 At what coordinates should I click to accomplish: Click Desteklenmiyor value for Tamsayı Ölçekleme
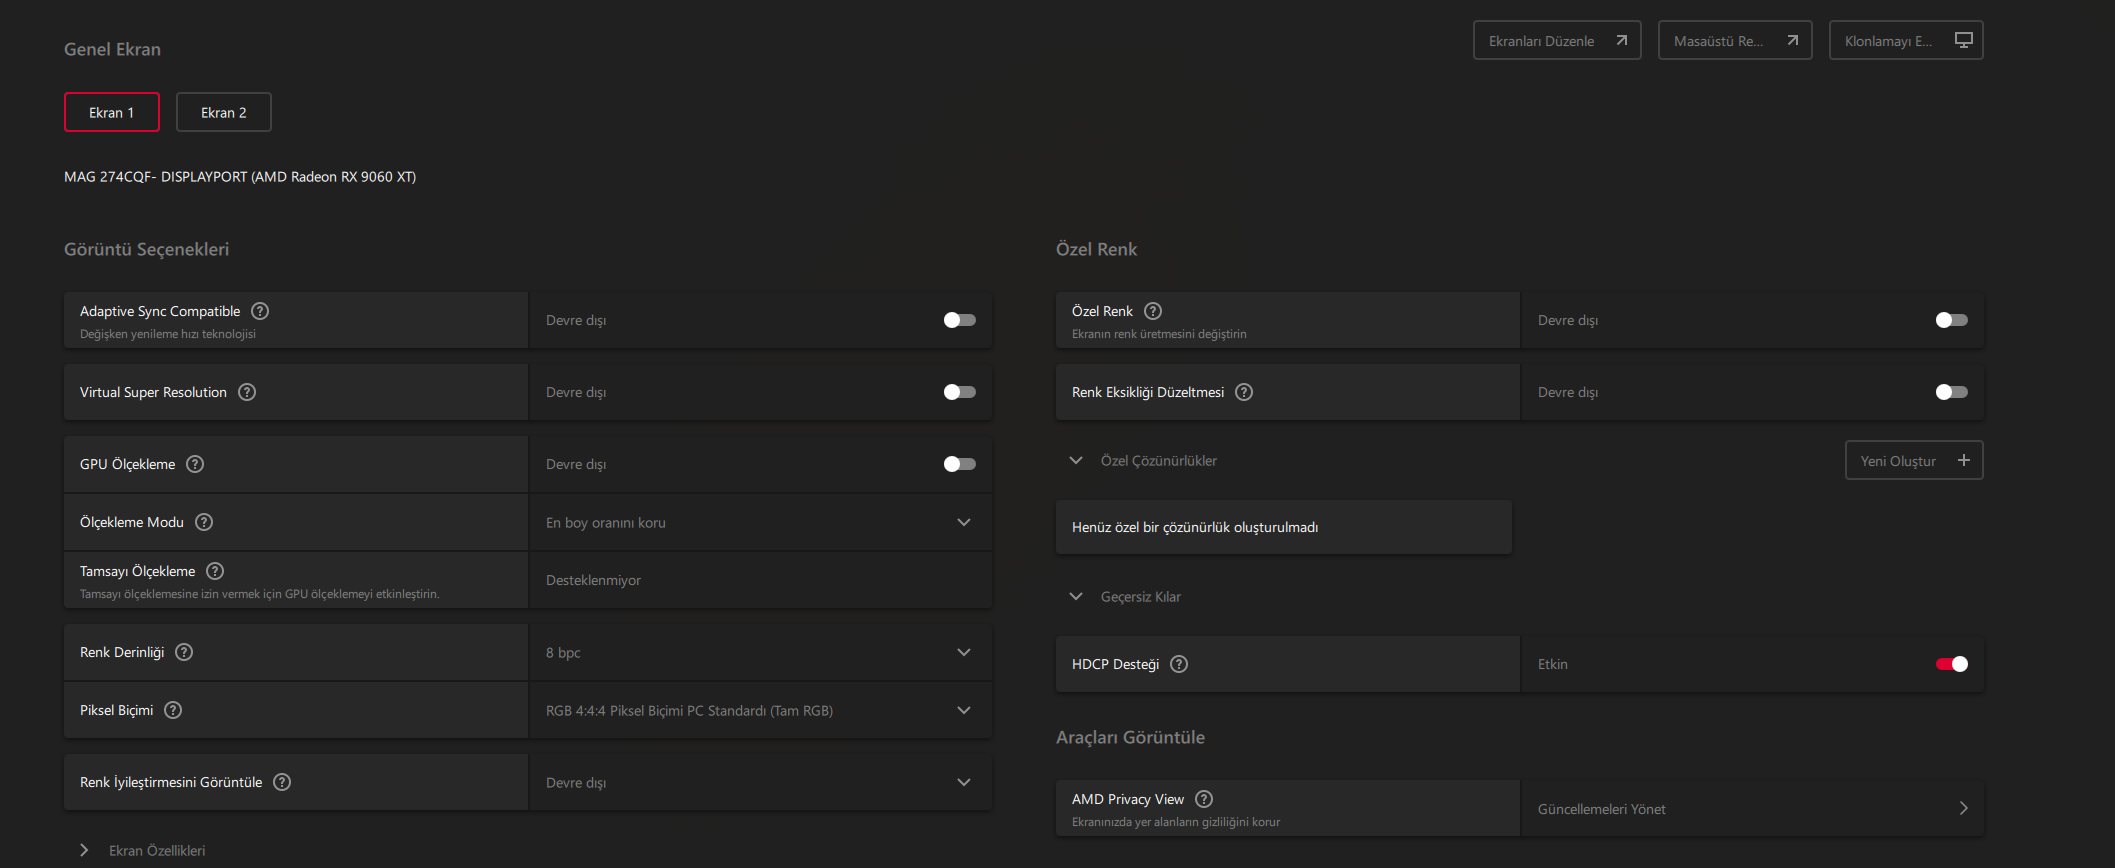[593, 580]
